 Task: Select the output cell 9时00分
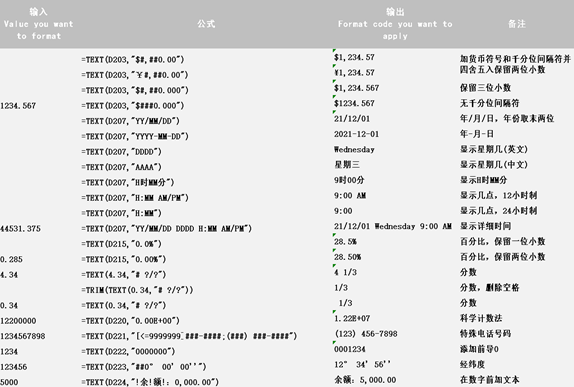pos(349,181)
